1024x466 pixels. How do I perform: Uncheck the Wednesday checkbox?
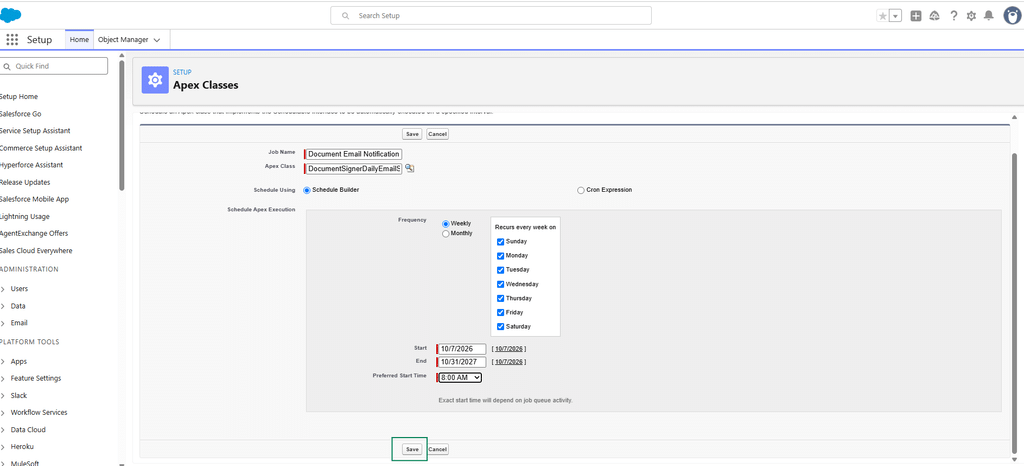click(x=500, y=284)
